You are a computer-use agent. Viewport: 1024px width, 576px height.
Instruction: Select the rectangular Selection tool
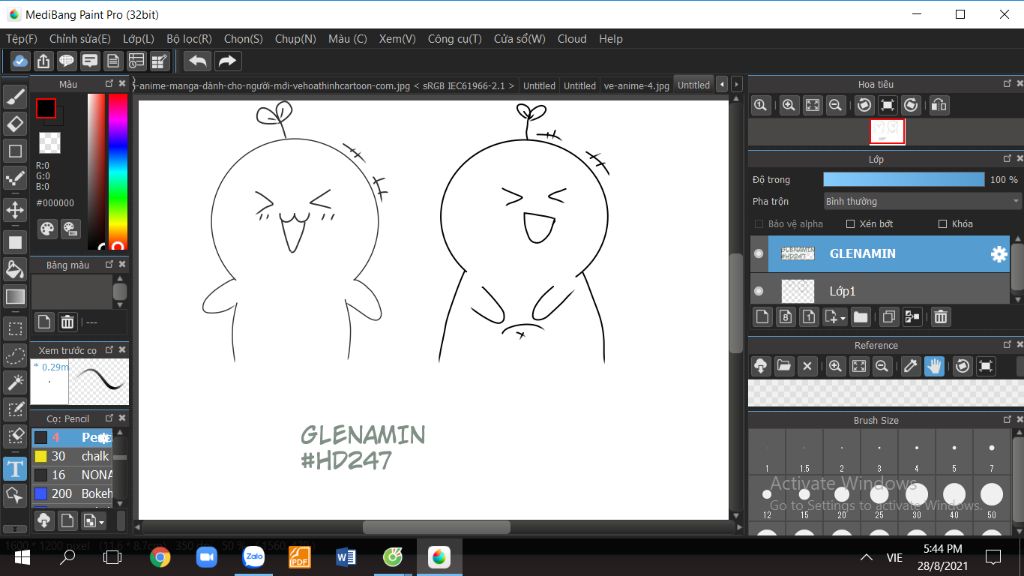click(x=15, y=328)
